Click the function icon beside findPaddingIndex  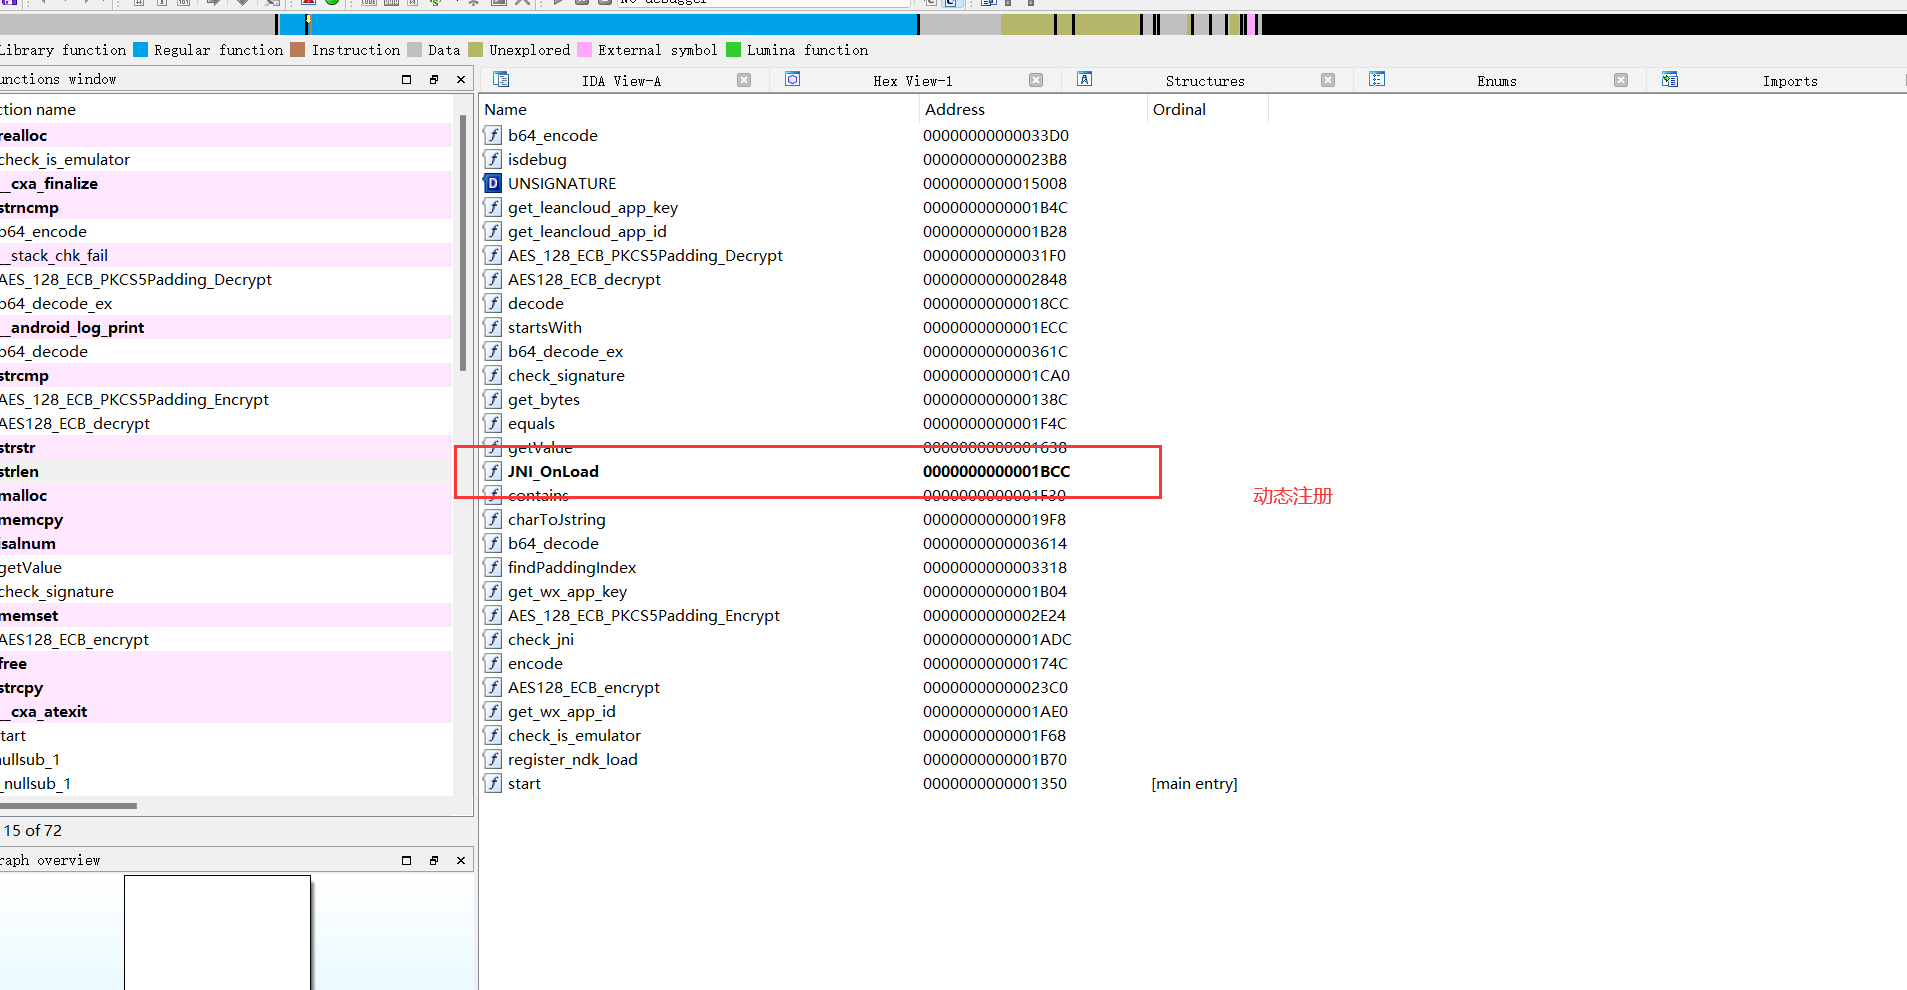(x=493, y=567)
